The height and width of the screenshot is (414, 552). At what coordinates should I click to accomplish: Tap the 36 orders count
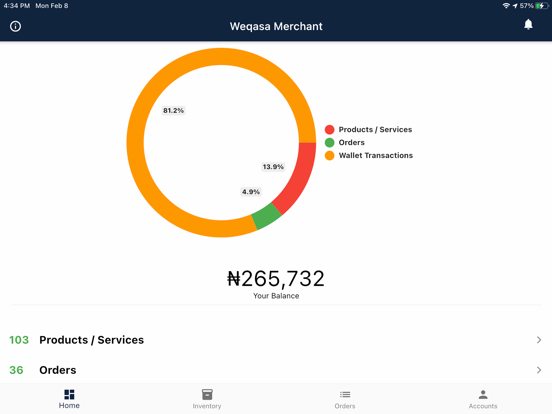pos(16,370)
